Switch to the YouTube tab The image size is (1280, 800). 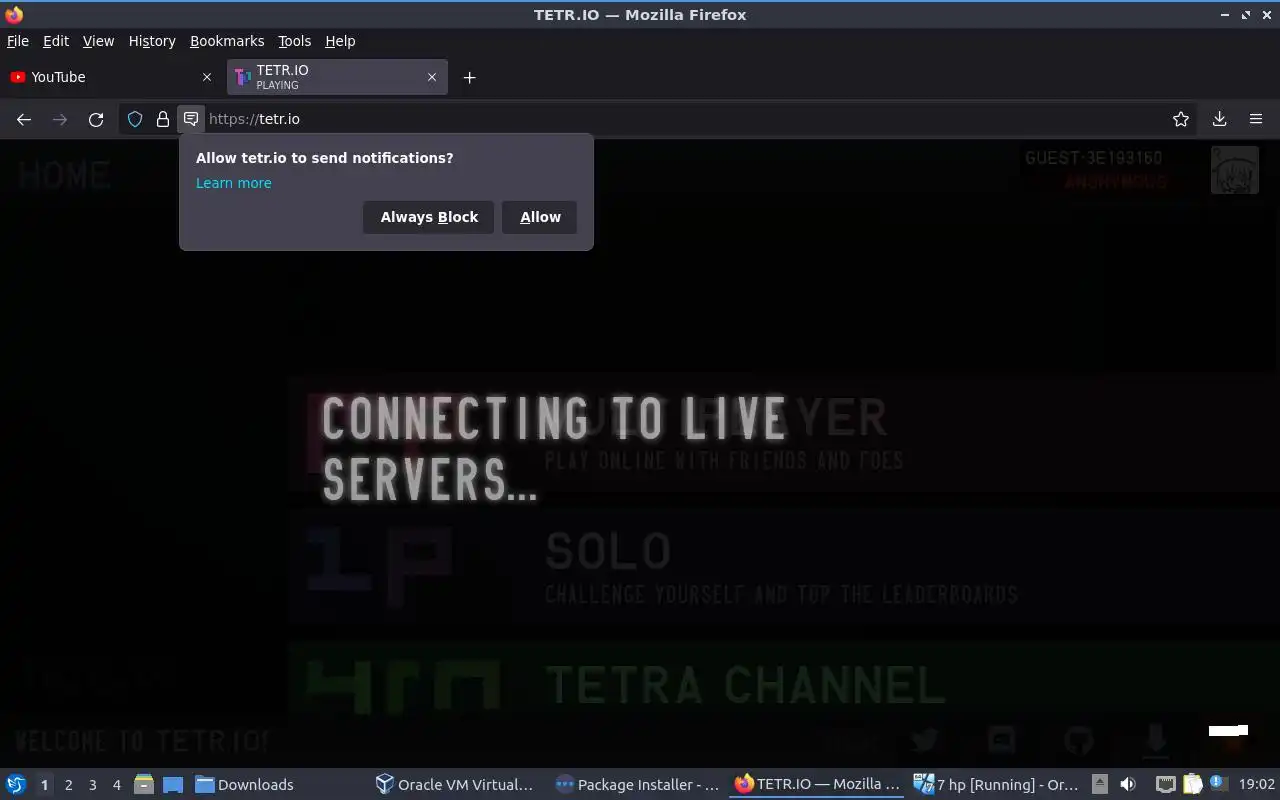(x=110, y=77)
